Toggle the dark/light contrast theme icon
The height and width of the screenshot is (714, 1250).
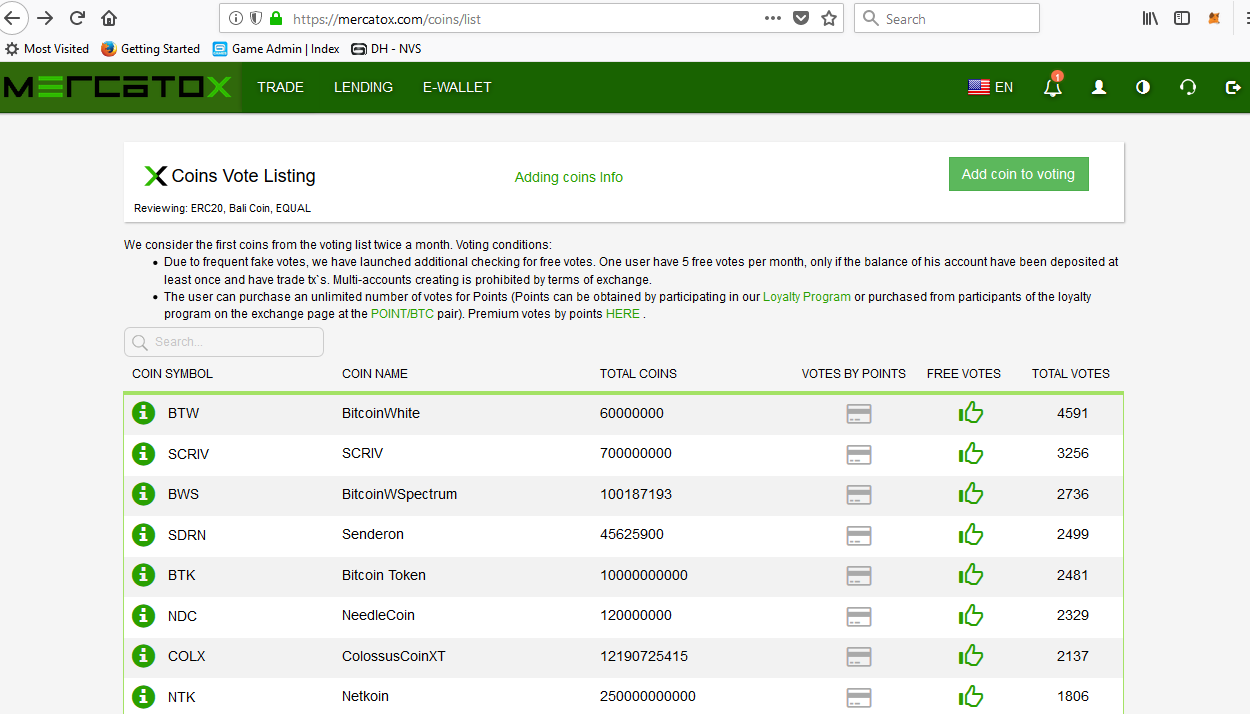coord(1143,88)
